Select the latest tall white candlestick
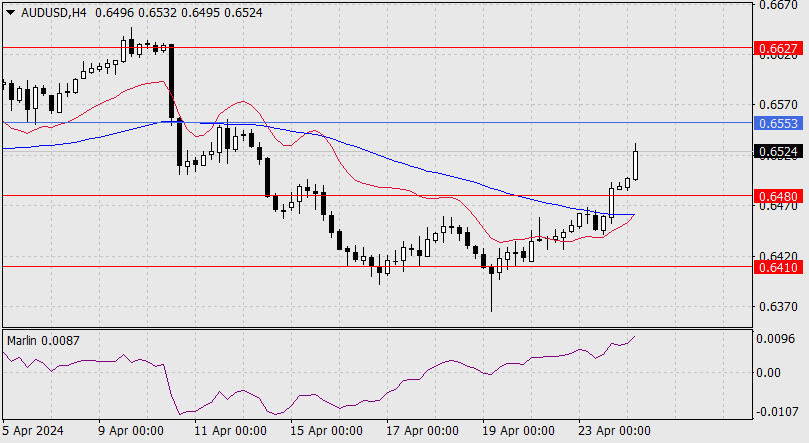809x443 pixels. pos(636,165)
